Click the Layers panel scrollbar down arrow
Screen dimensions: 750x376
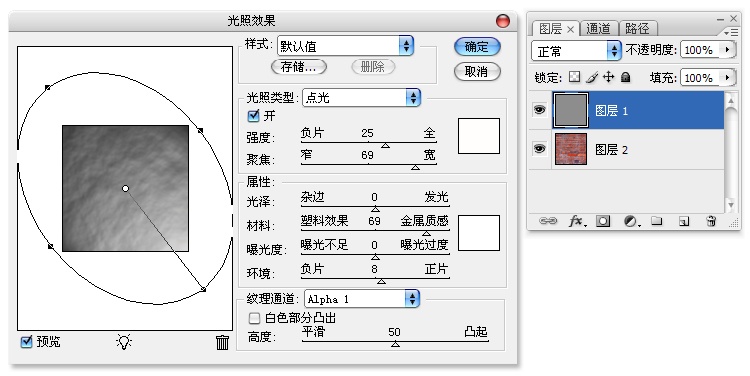tap(730, 205)
